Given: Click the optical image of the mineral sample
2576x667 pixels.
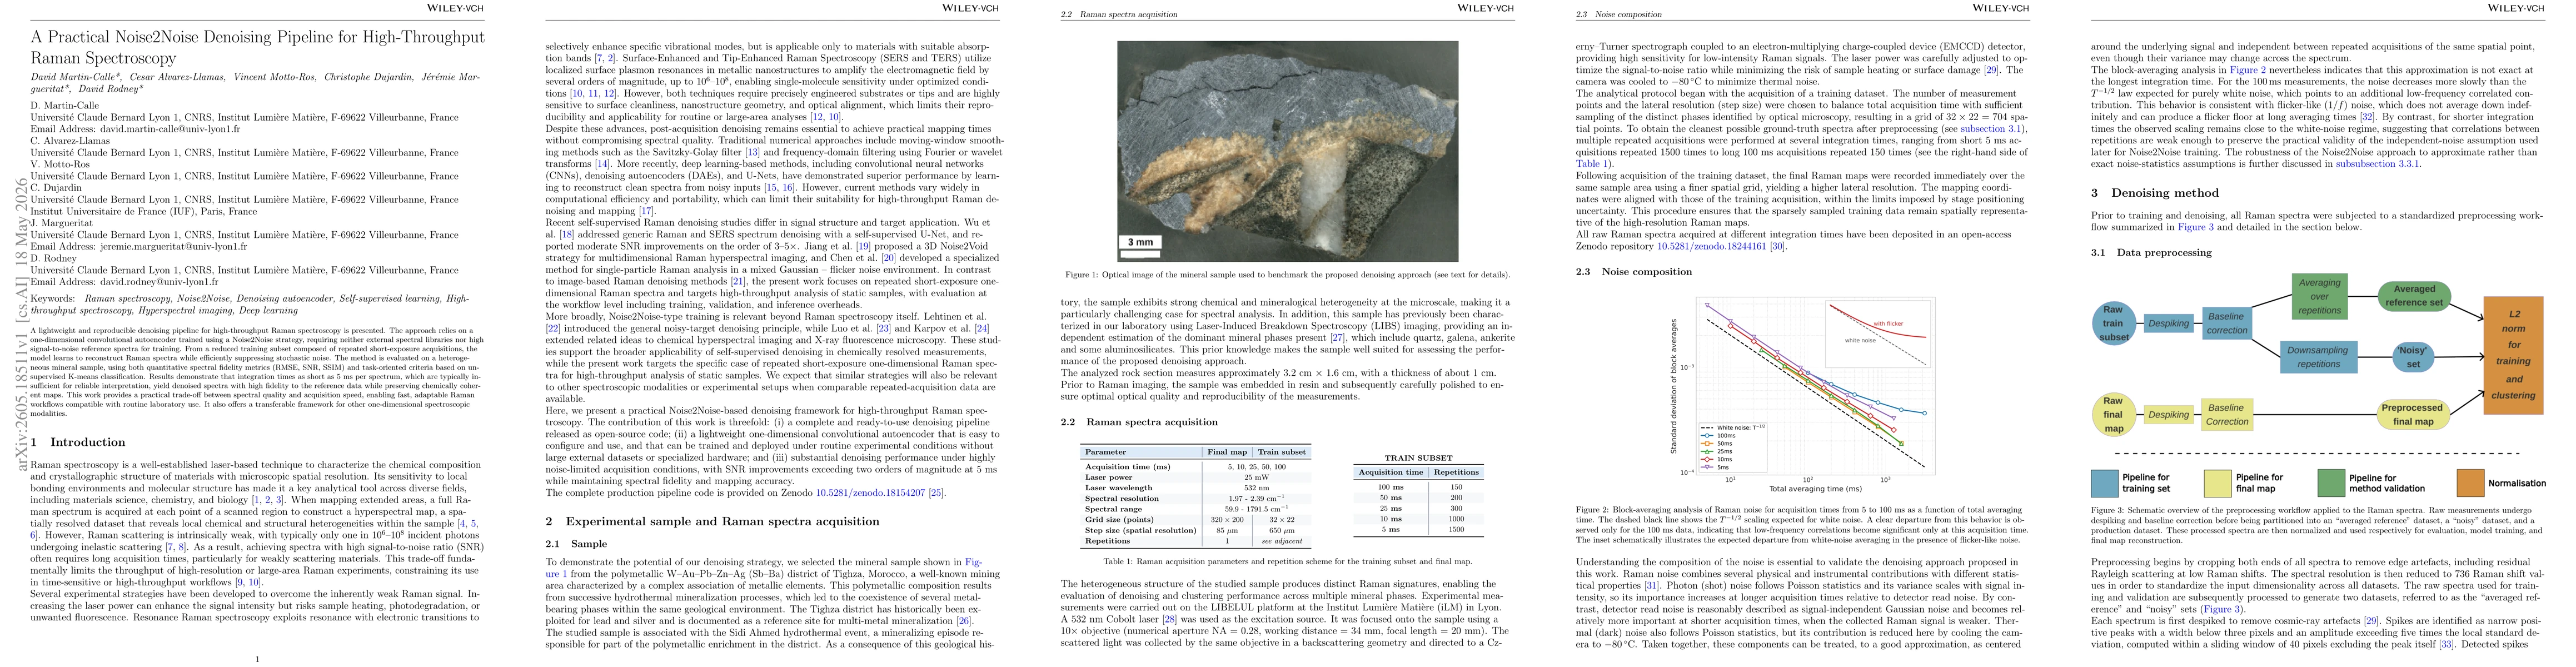Looking at the screenshot, I should pos(1287,151).
